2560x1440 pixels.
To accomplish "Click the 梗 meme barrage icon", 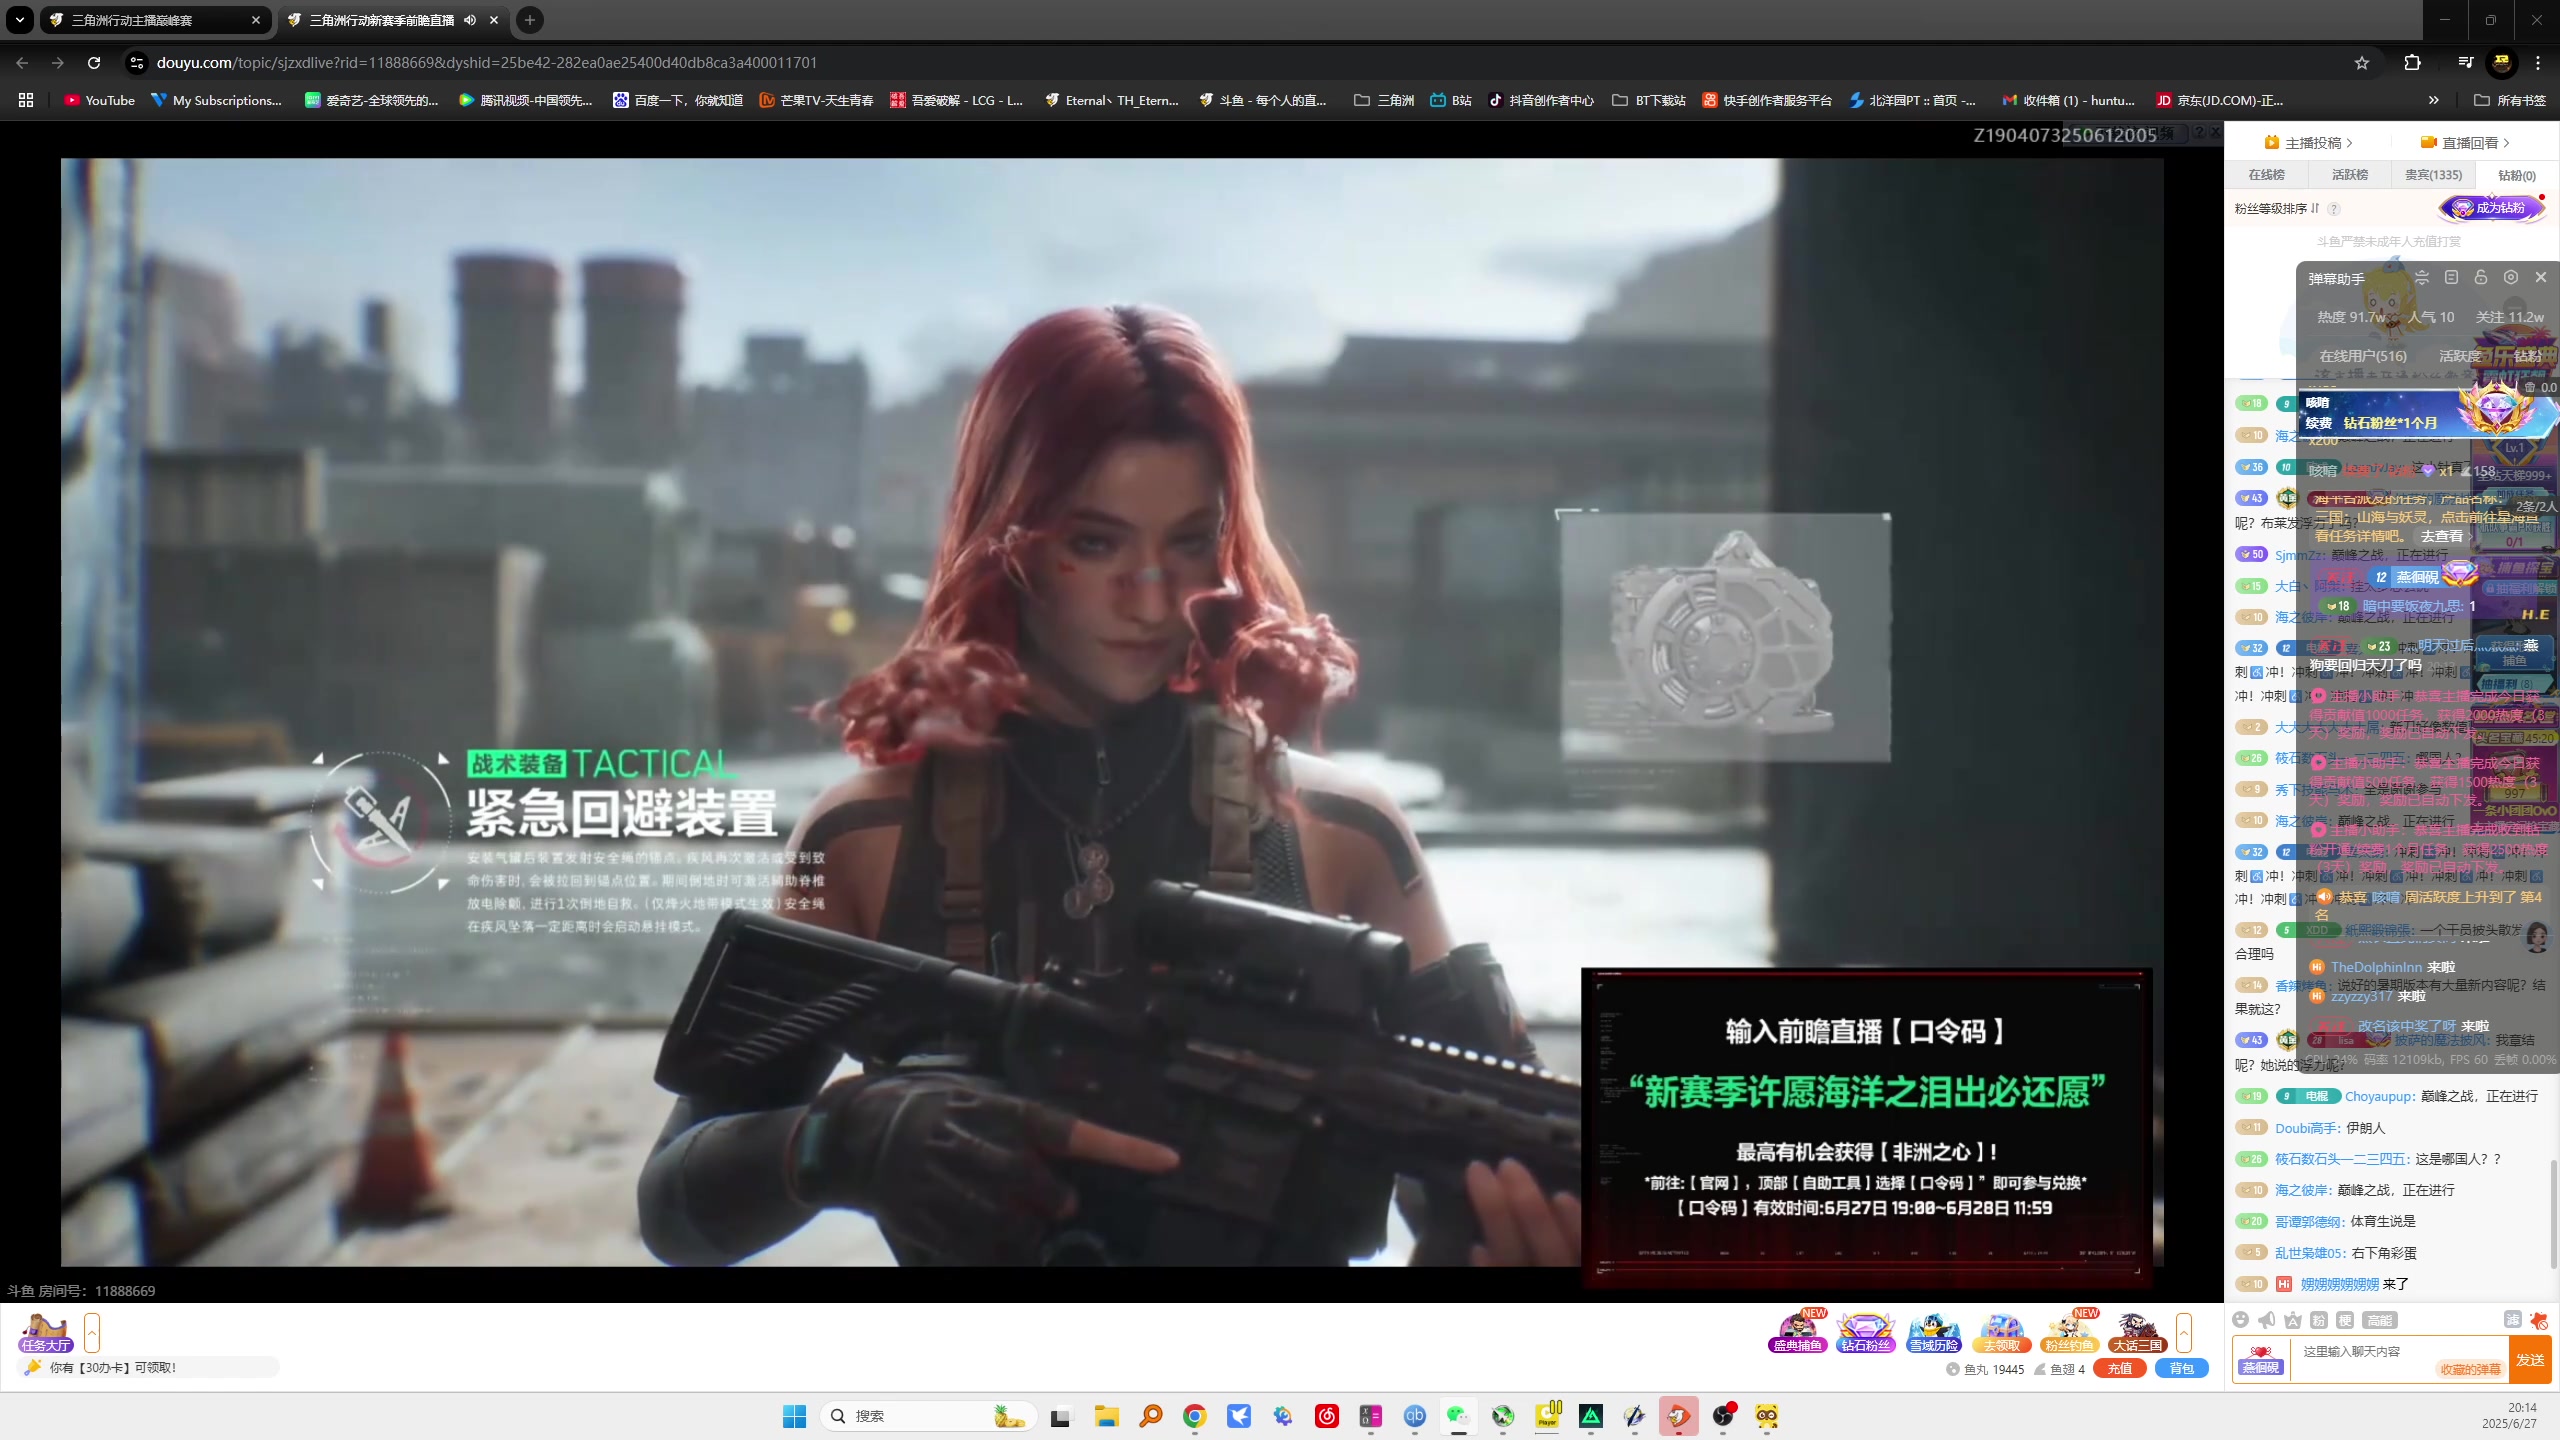I will coord(2345,1320).
